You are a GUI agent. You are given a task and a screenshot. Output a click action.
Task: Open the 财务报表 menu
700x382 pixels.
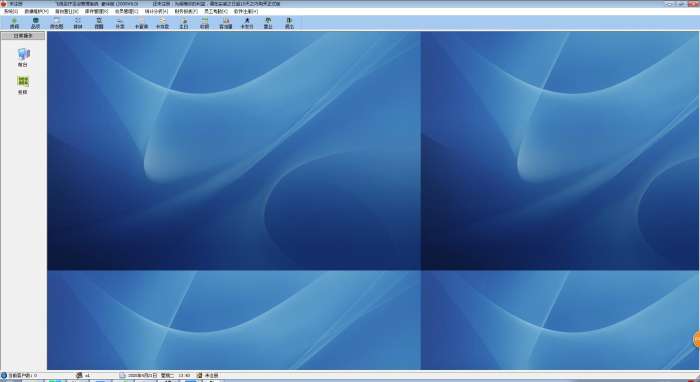tap(186, 11)
